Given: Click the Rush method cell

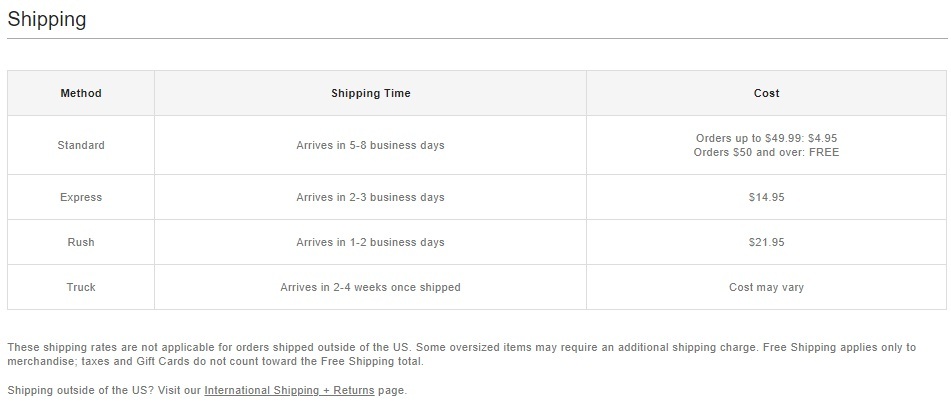Looking at the screenshot, I should tap(81, 243).
